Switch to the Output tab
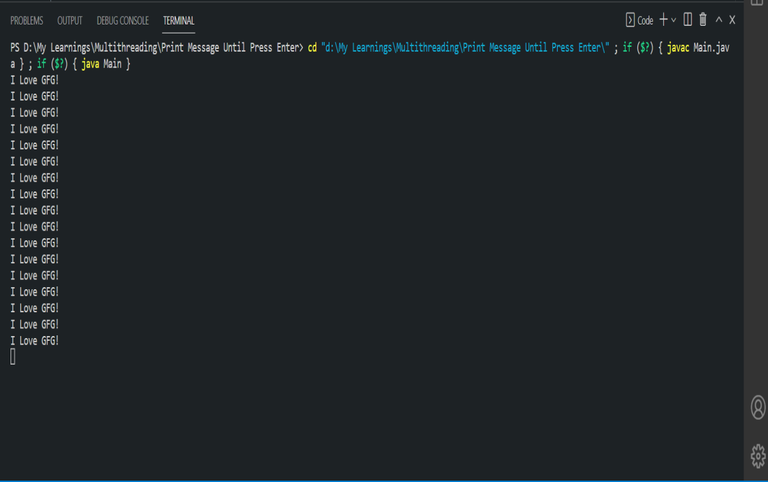This screenshot has width=768, height=482. 70,20
